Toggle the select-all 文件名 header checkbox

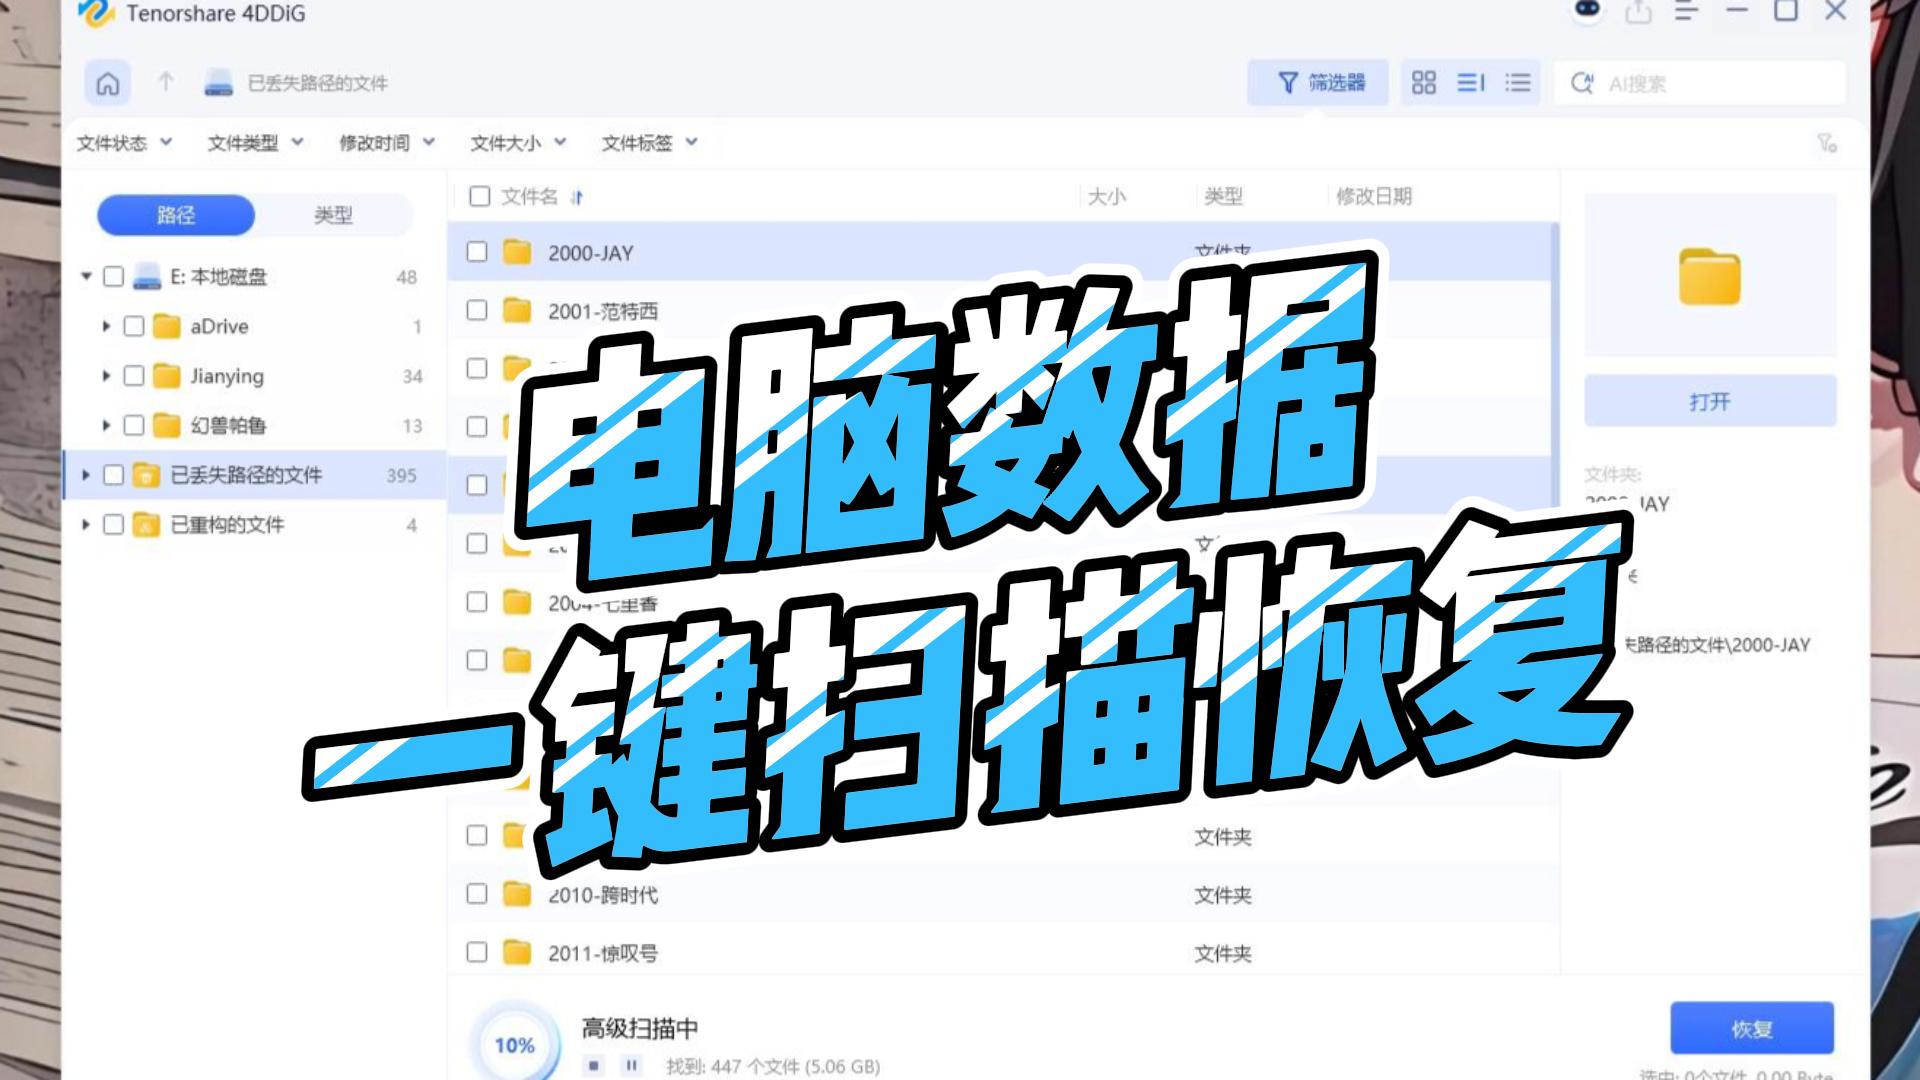(x=480, y=196)
